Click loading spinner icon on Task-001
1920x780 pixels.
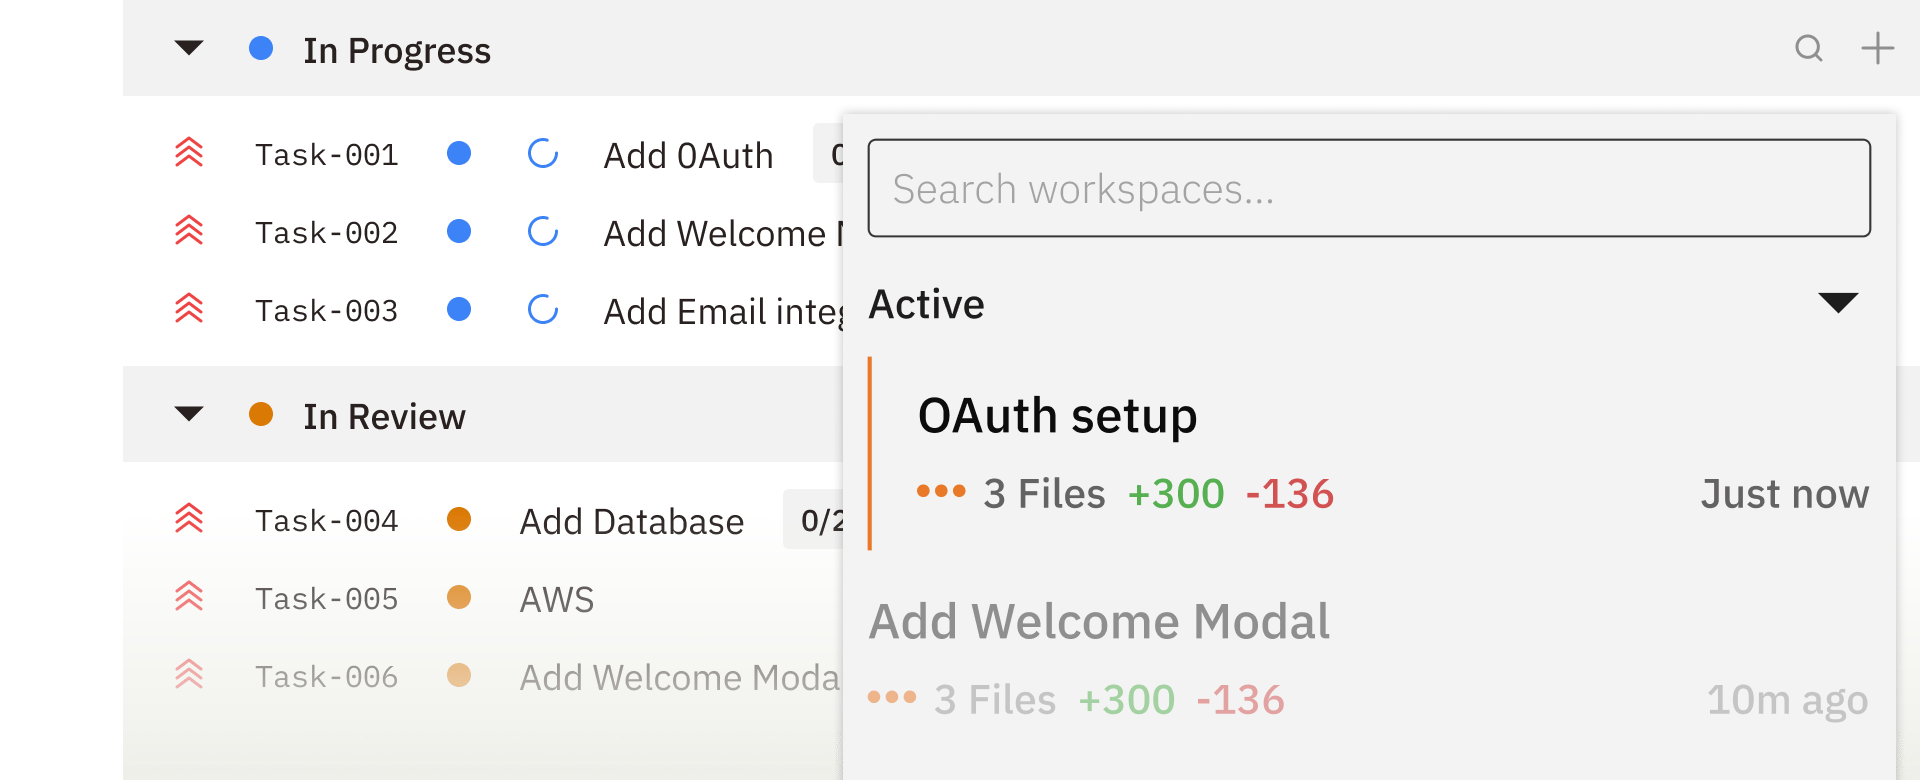click(x=543, y=153)
